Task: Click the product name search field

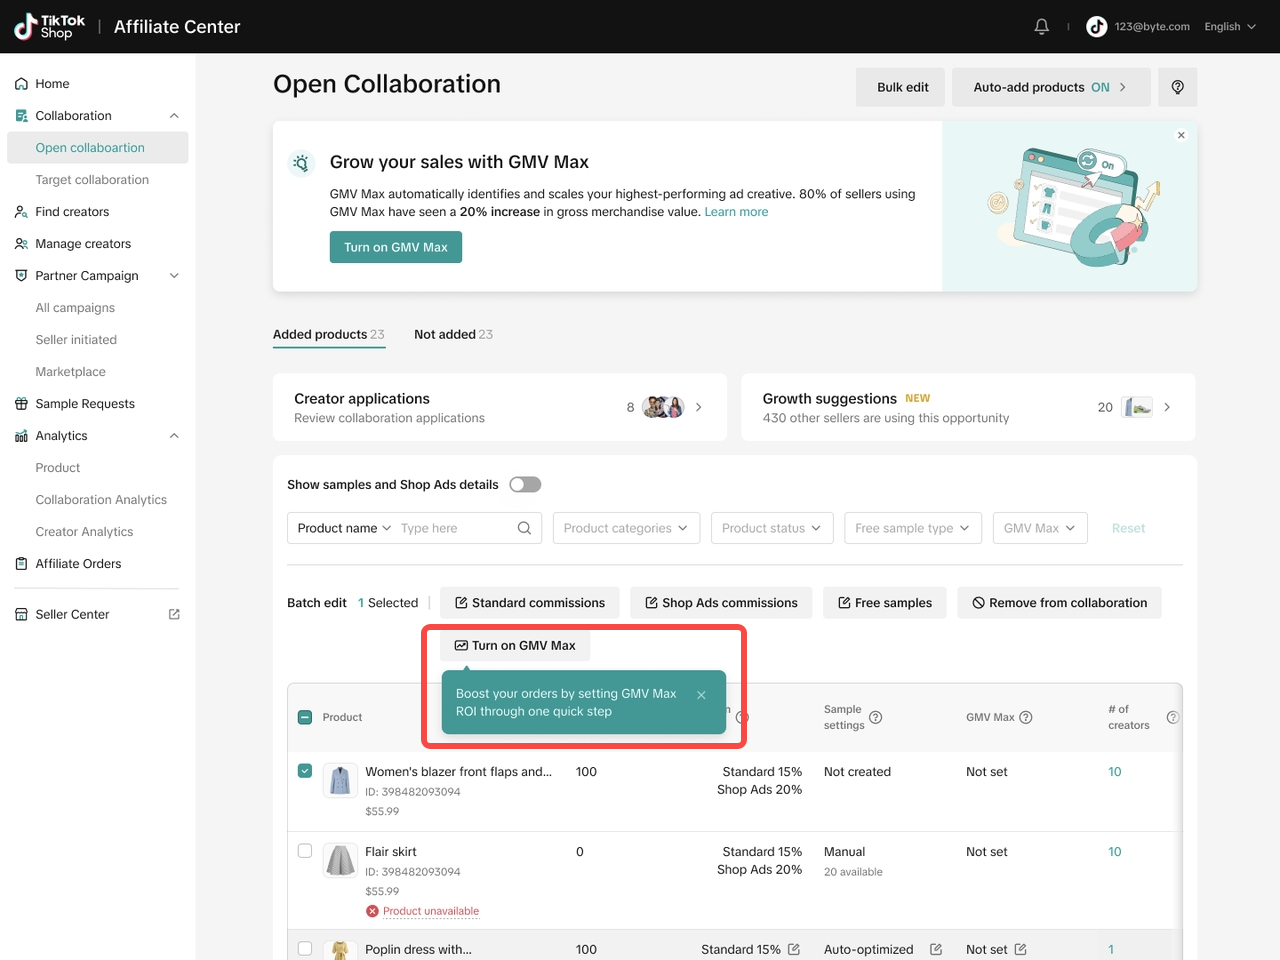Action: click(455, 528)
